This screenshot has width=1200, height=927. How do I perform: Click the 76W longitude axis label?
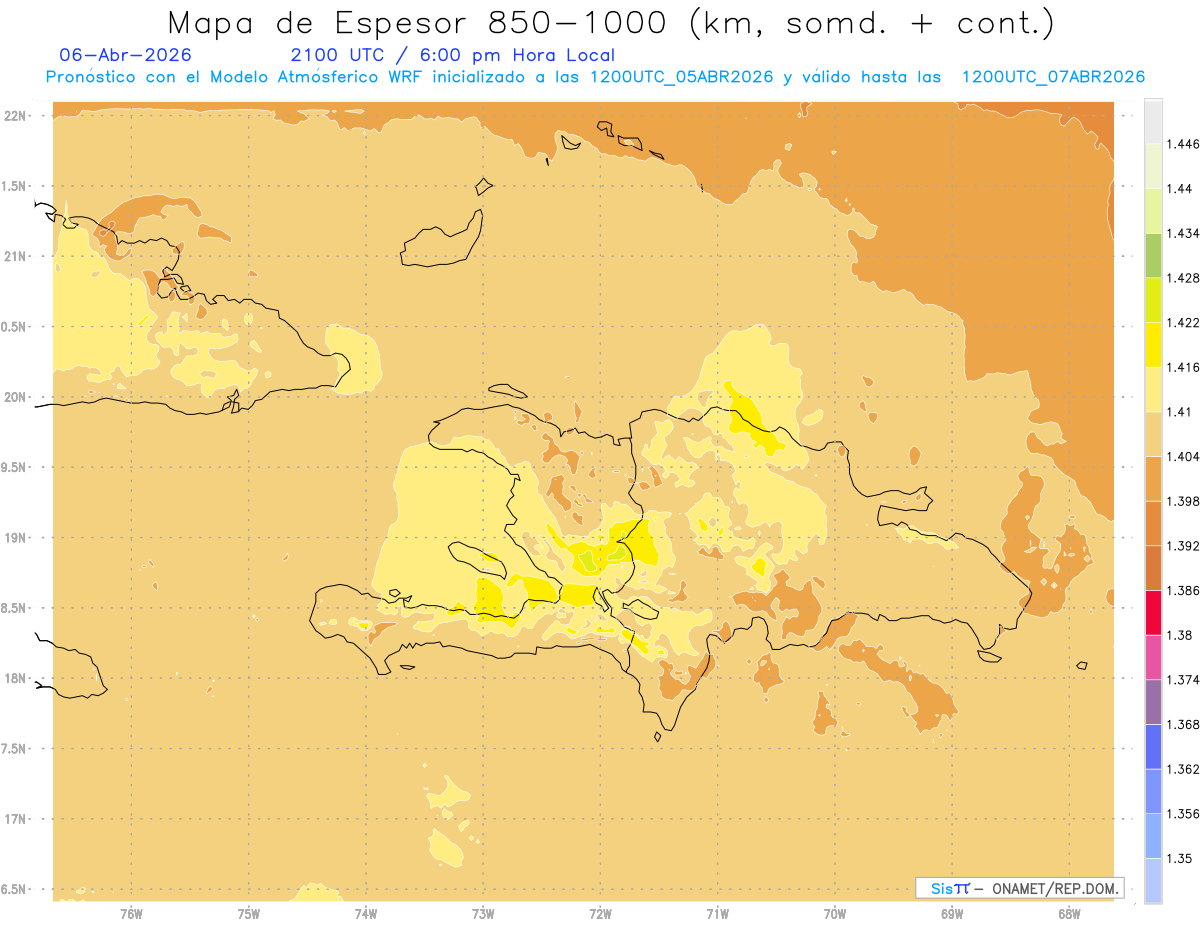131,913
